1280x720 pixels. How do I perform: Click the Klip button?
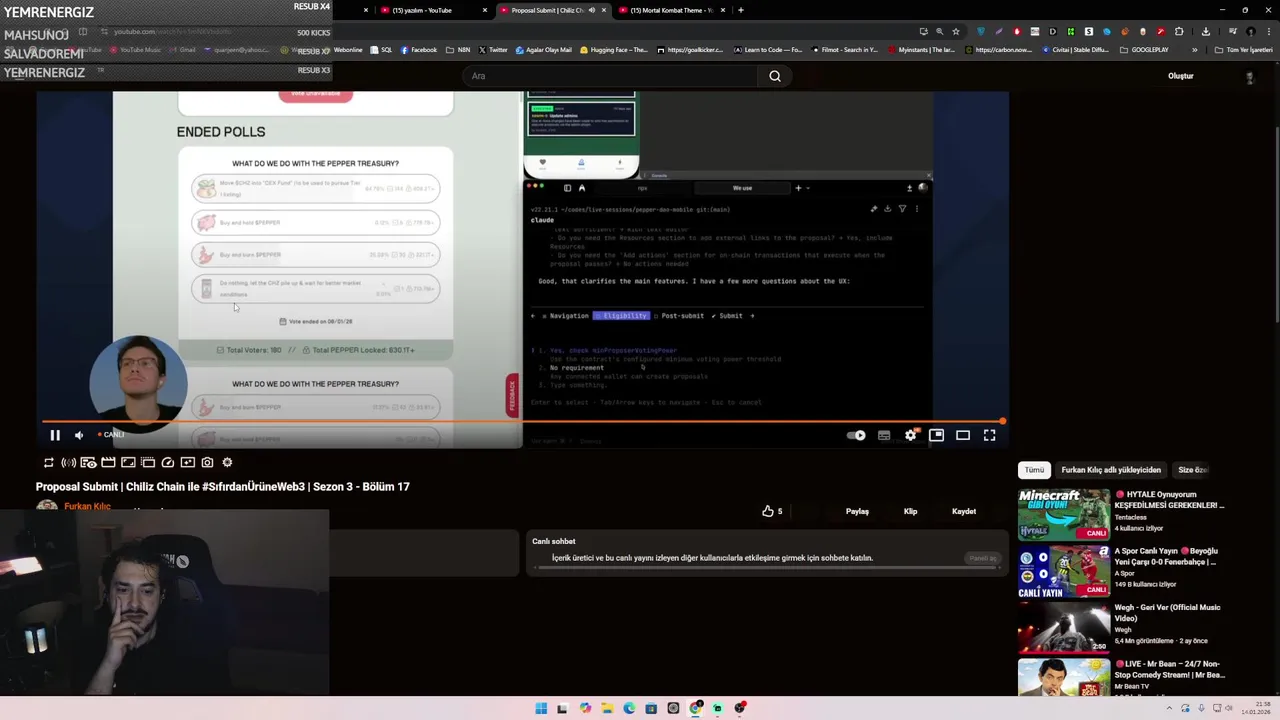pos(910,511)
